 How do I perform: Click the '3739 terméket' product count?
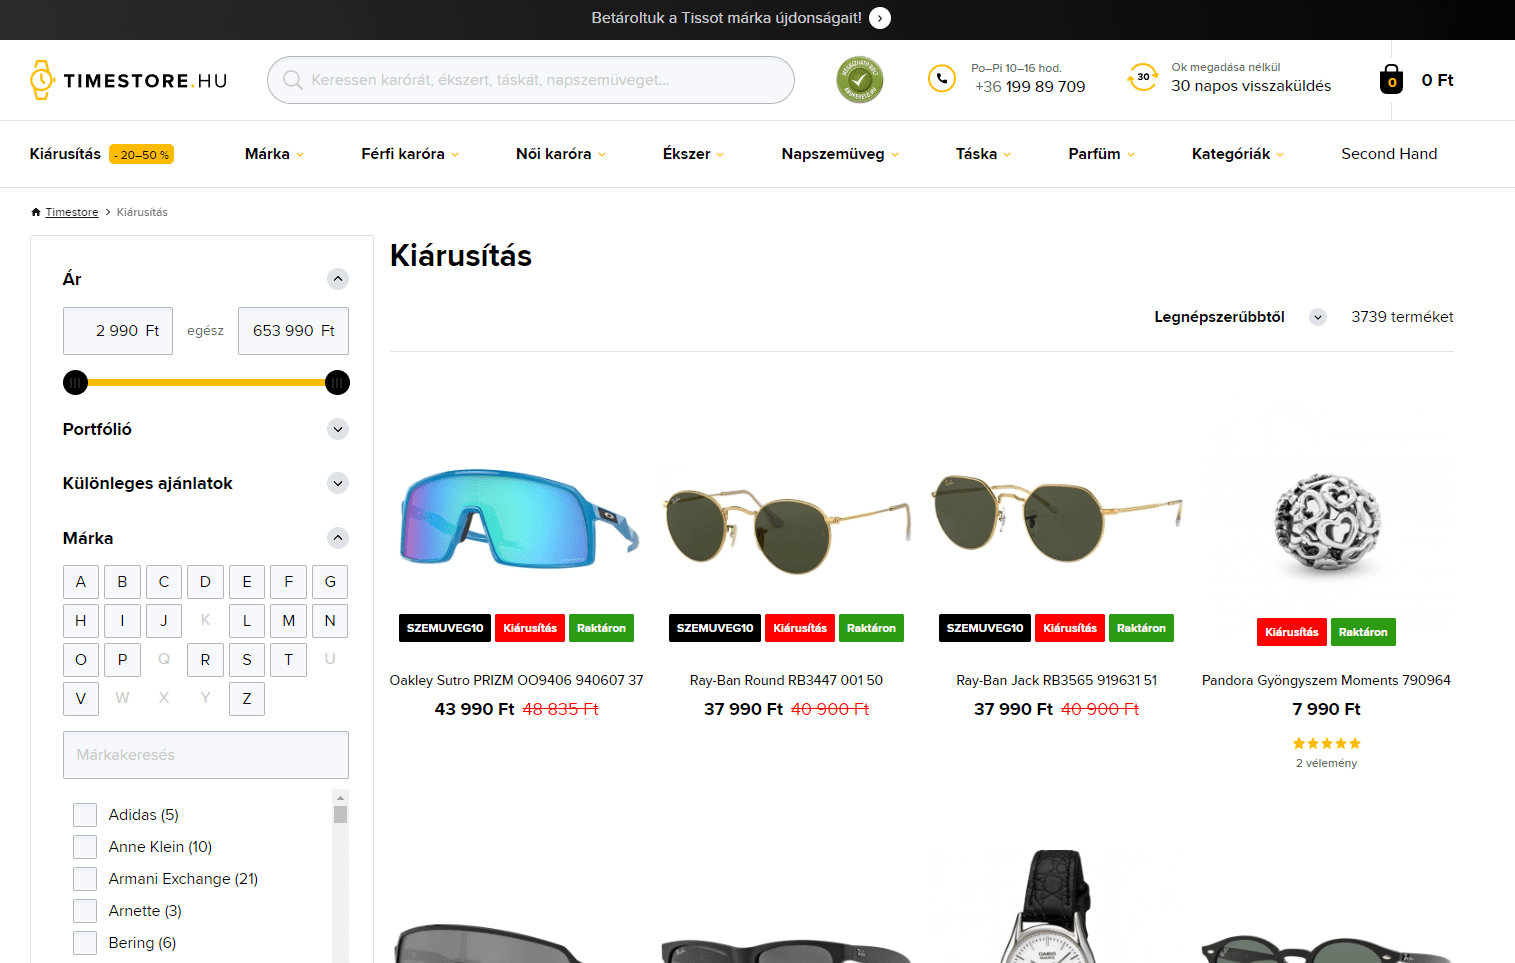click(x=1402, y=317)
